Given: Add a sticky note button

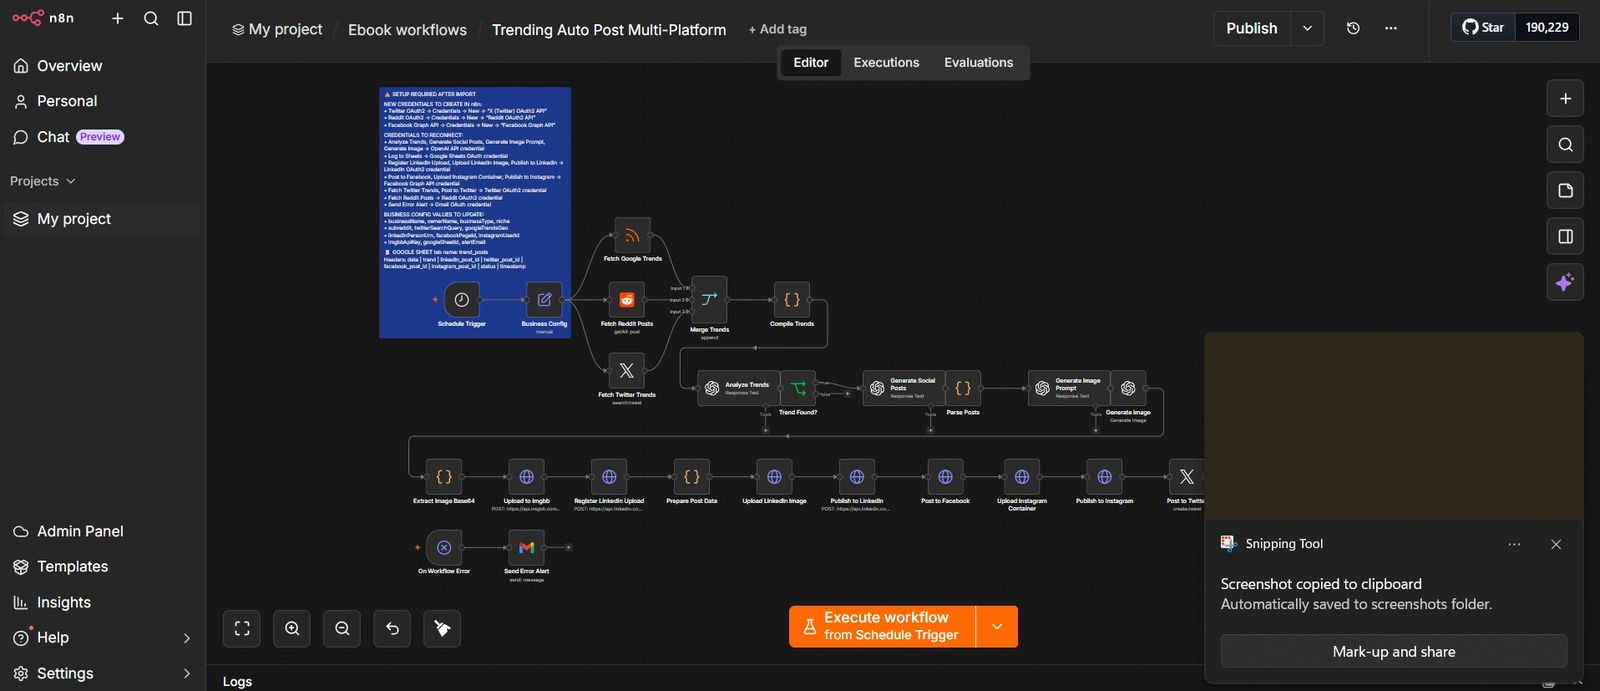Looking at the screenshot, I should coord(1565,191).
